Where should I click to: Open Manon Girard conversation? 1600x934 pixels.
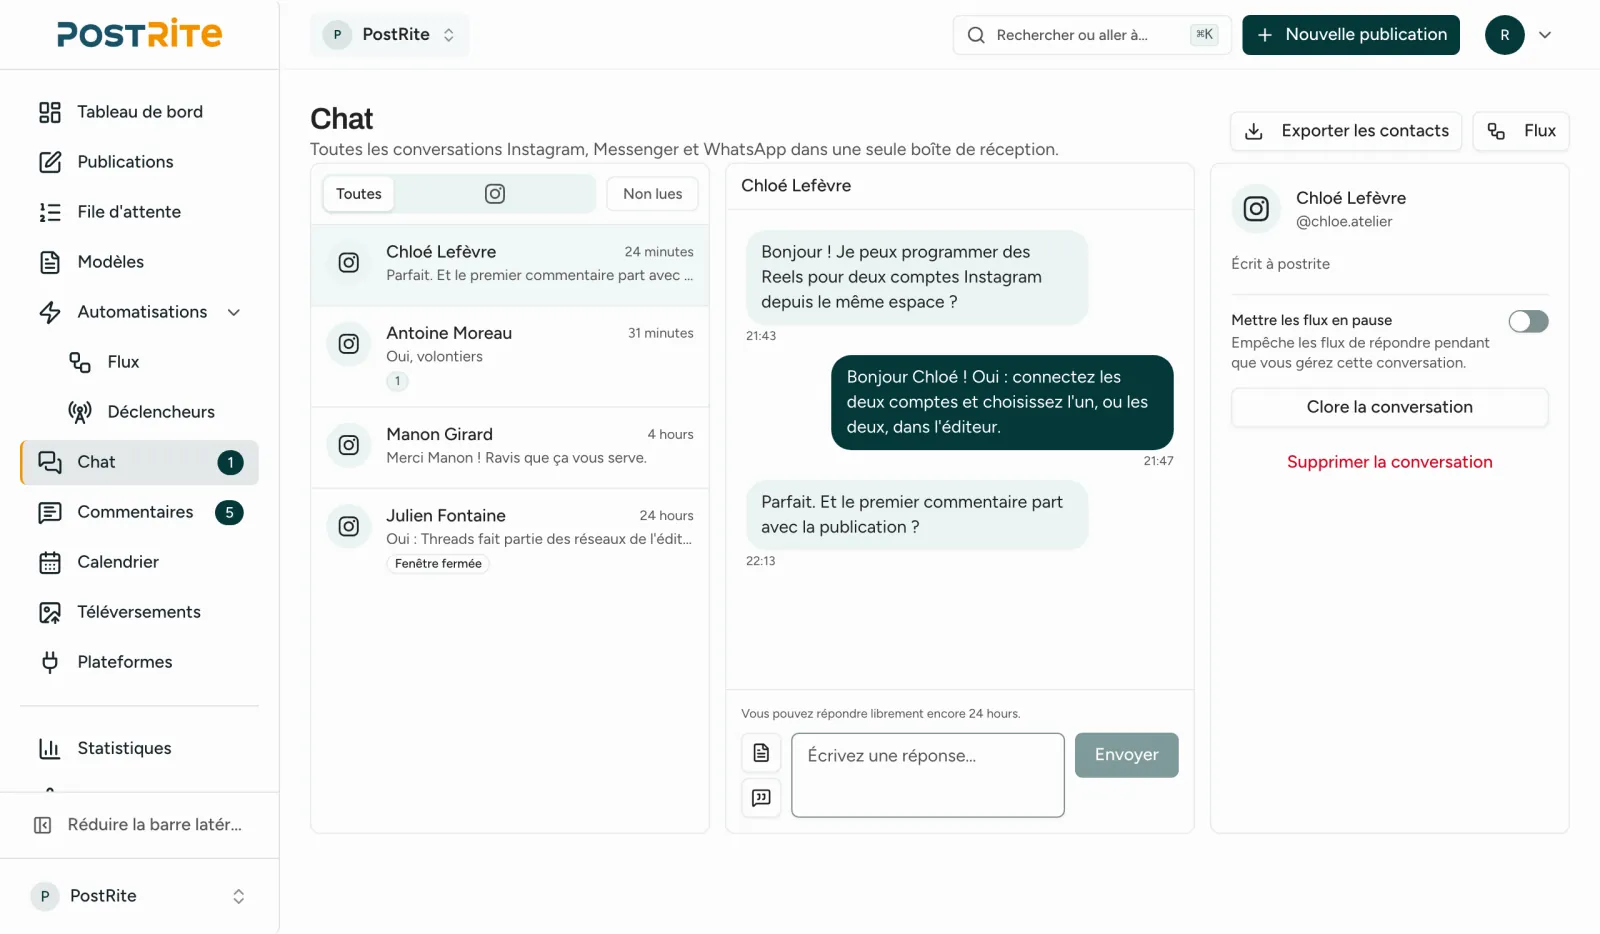[x=510, y=447]
